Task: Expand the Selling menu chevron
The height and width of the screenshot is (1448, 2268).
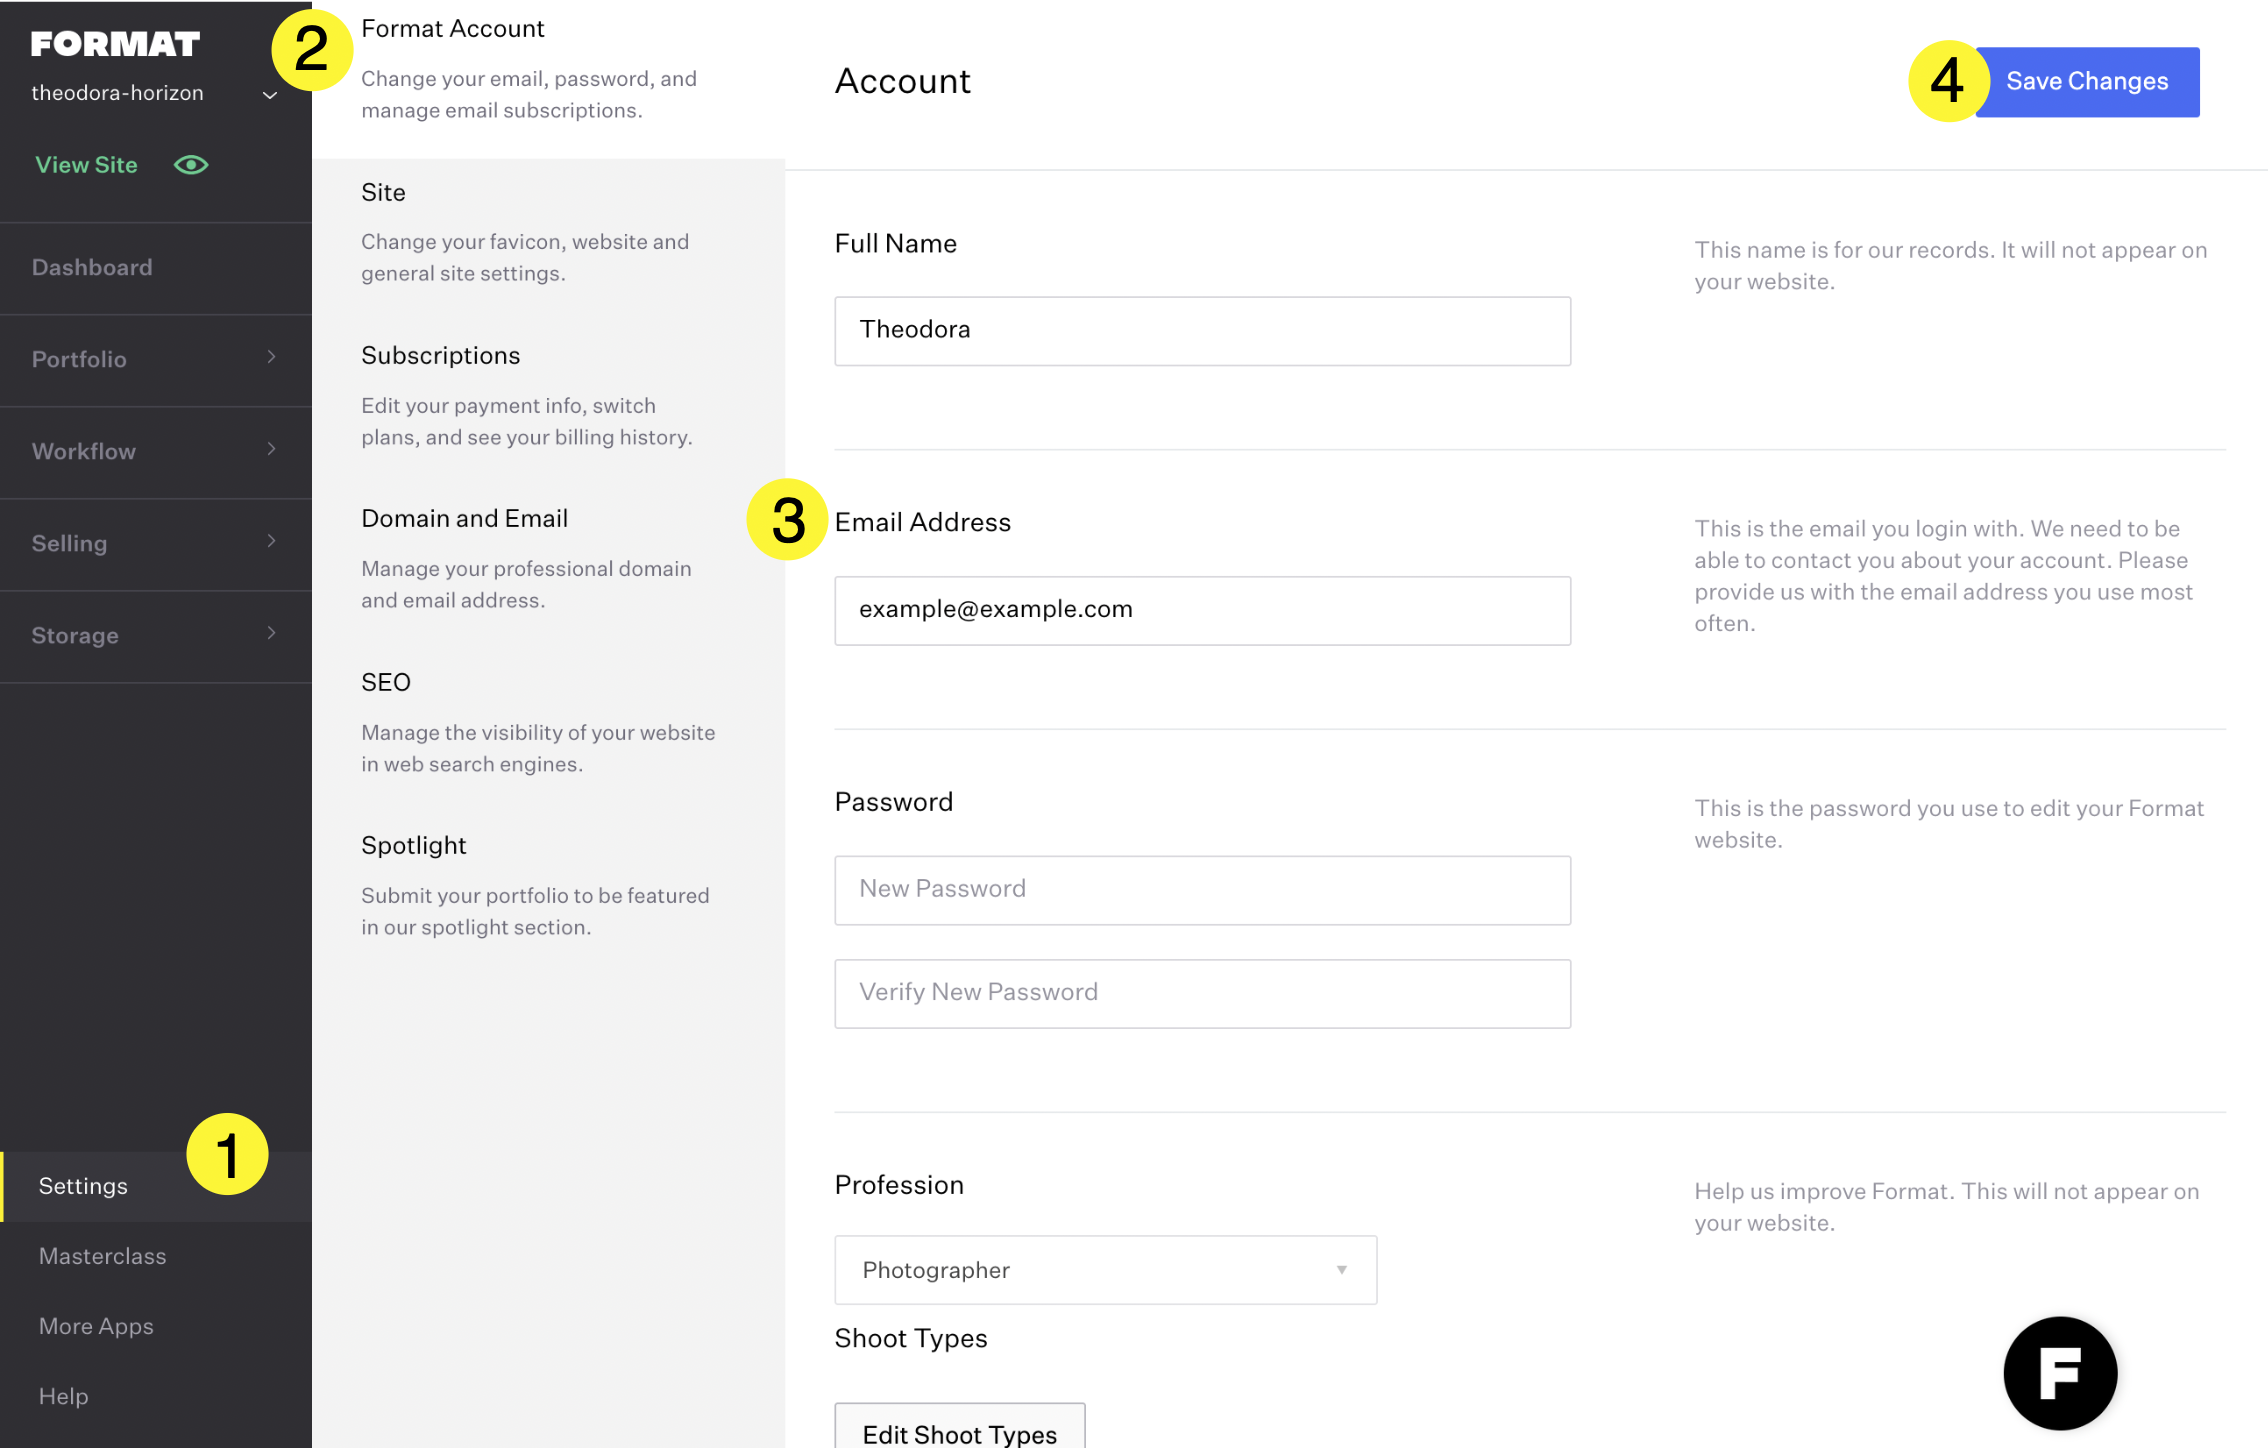Action: pyautogui.click(x=271, y=542)
